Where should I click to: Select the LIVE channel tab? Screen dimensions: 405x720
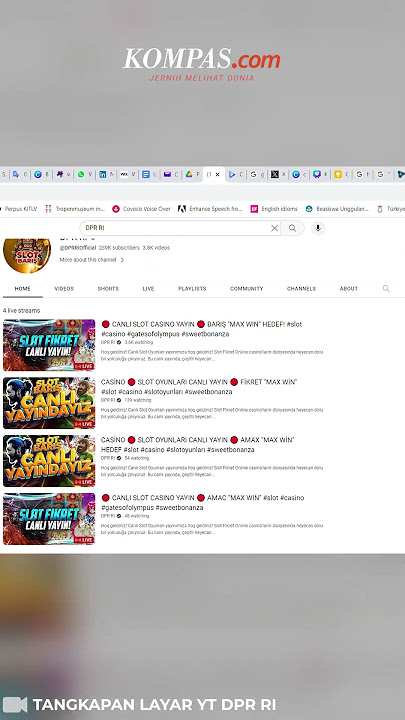click(148, 289)
